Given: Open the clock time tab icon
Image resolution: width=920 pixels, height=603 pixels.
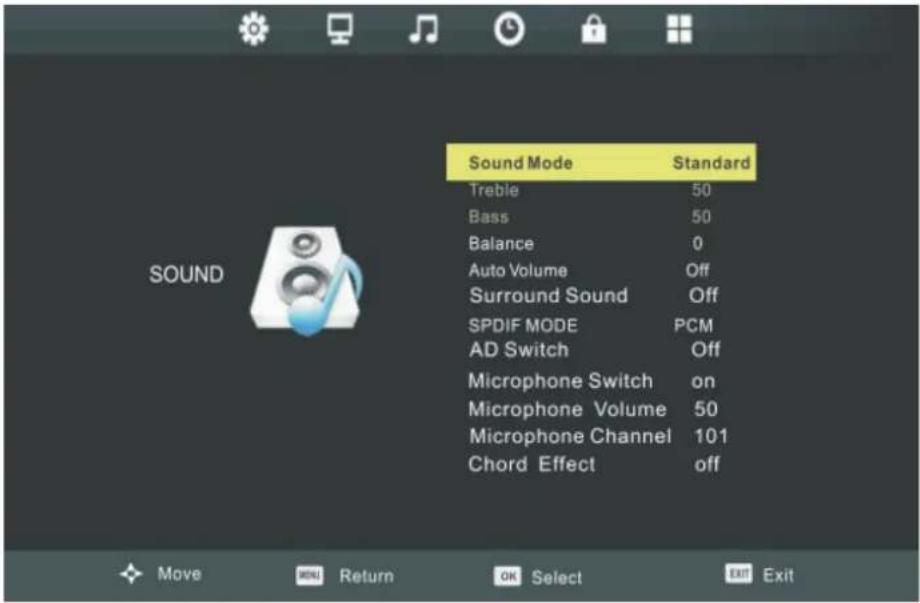Looking at the screenshot, I should 509,29.
